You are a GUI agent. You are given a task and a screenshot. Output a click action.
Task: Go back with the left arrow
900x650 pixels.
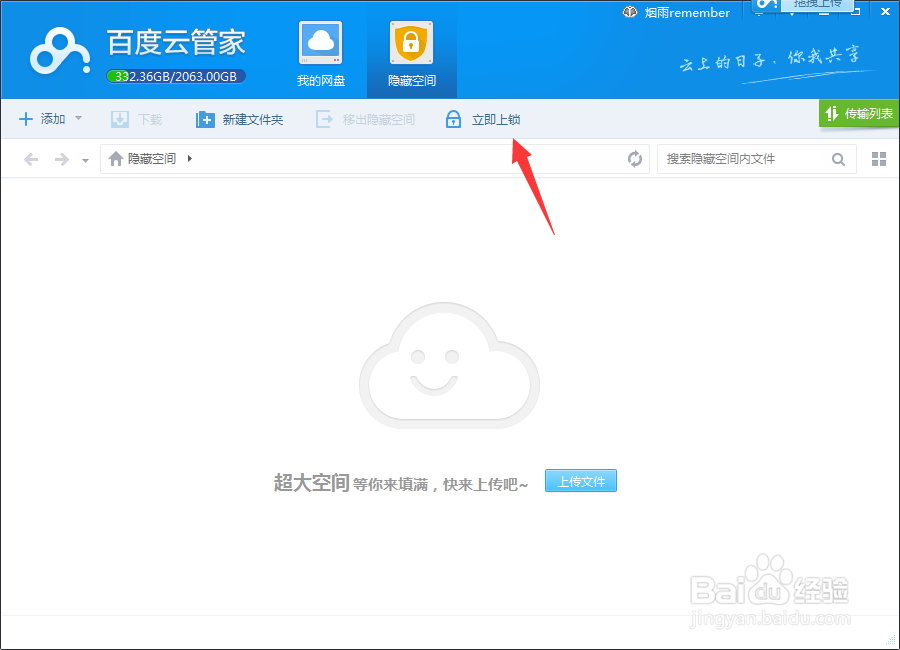[31, 159]
